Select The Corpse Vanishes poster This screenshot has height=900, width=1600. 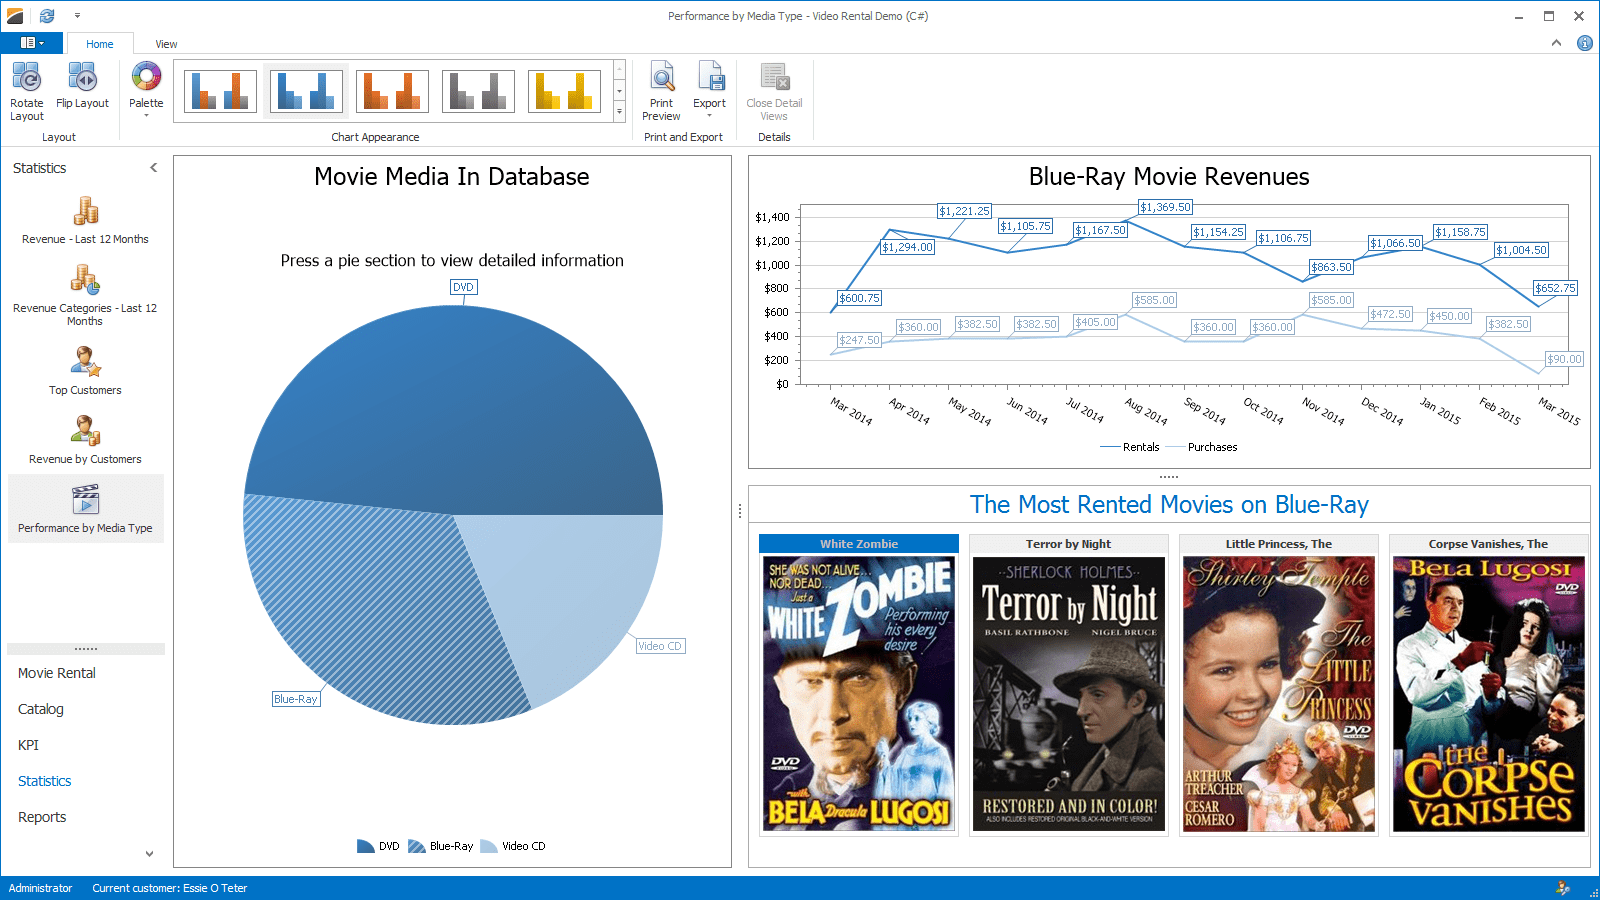(1489, 694)
